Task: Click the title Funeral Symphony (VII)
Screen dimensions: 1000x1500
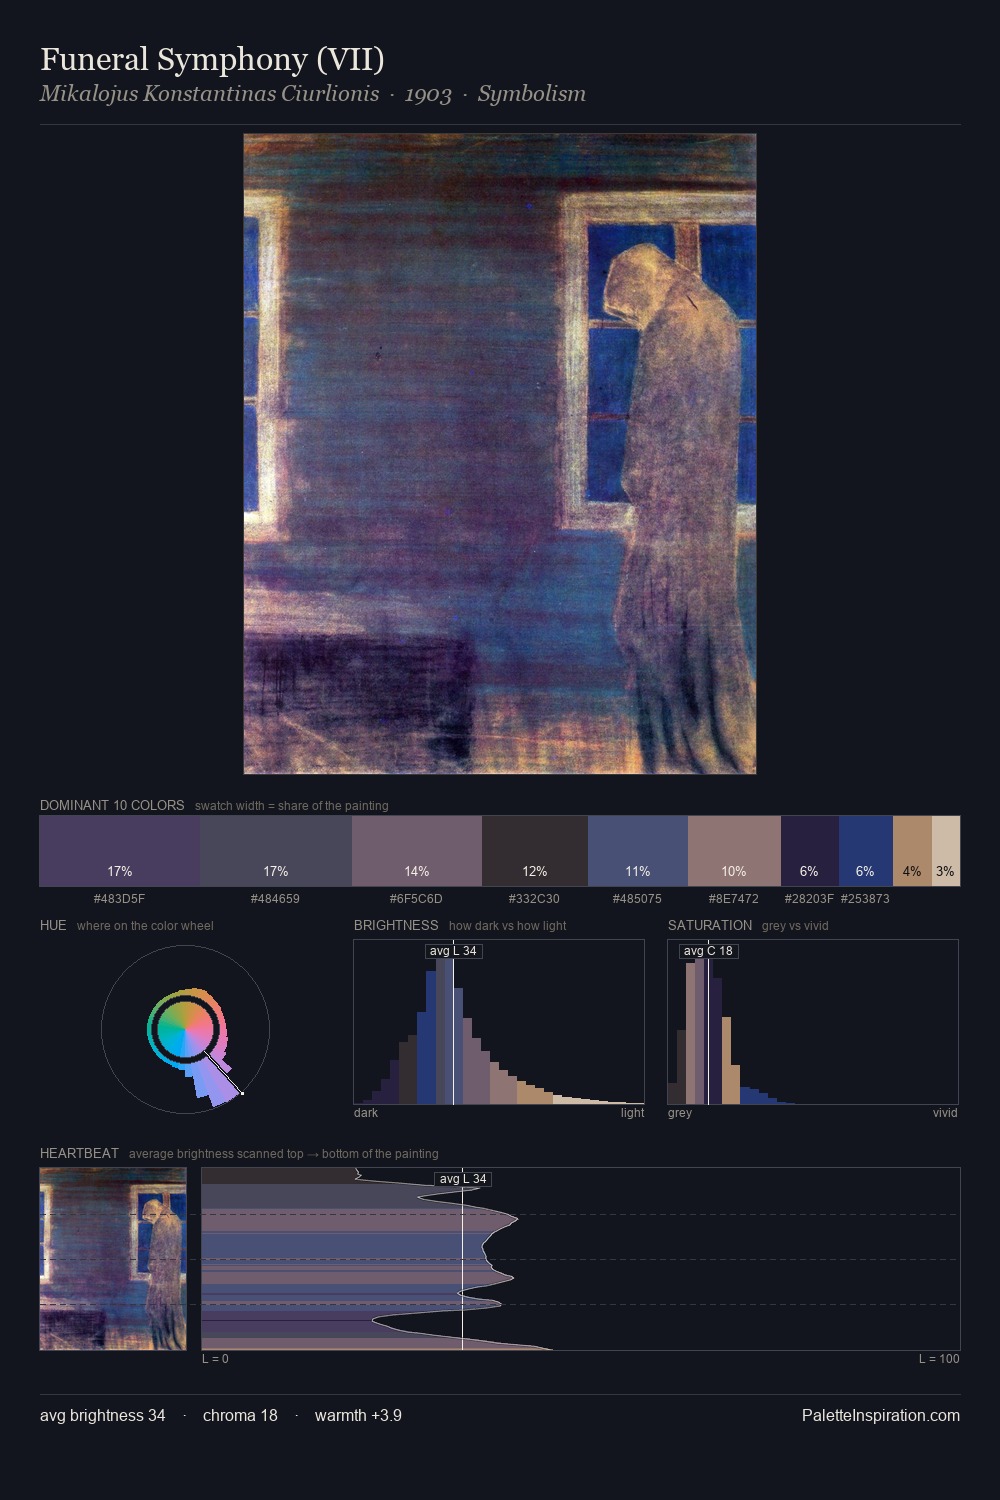Action: (212, 59)
